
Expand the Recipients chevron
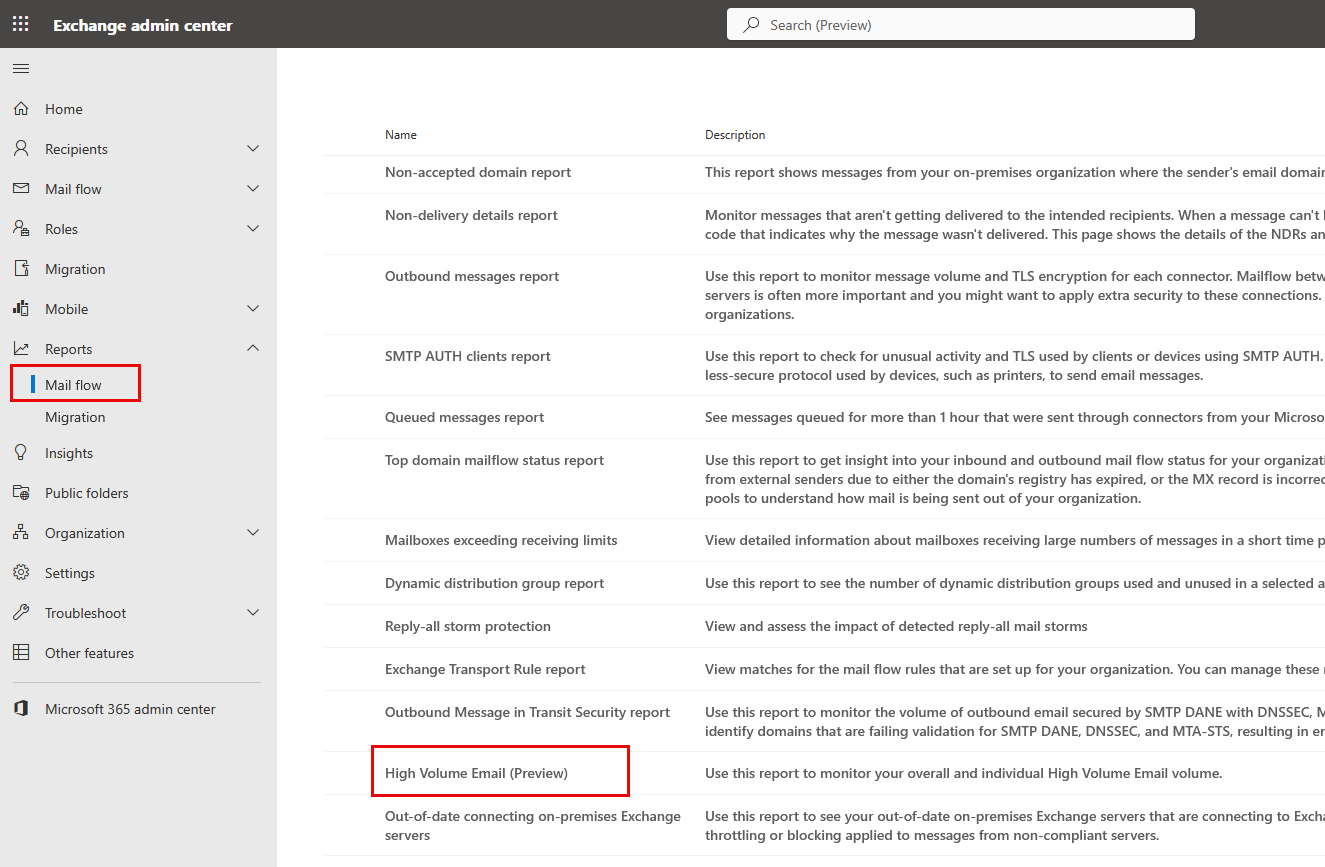tap(253, 149)
